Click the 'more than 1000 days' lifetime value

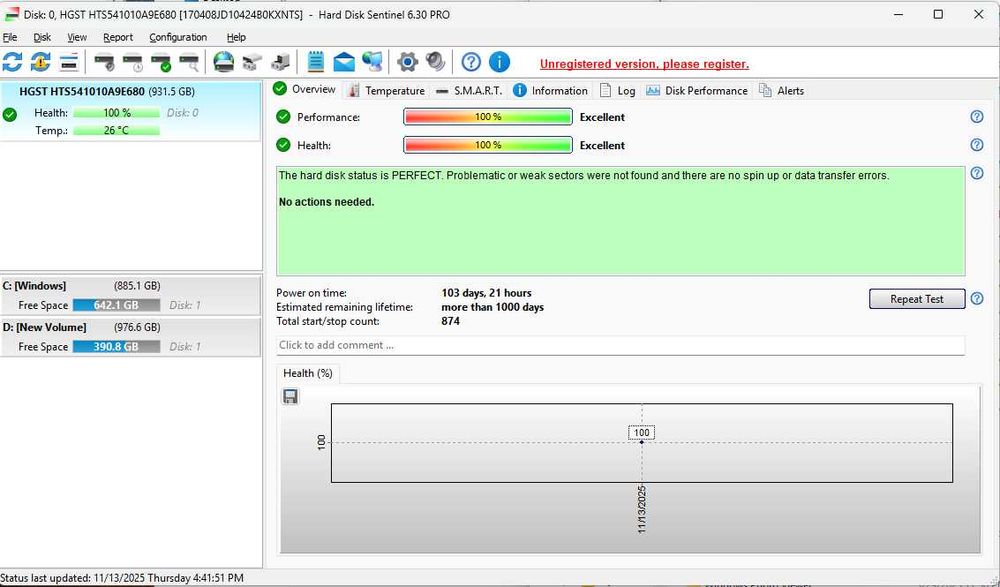492,307
